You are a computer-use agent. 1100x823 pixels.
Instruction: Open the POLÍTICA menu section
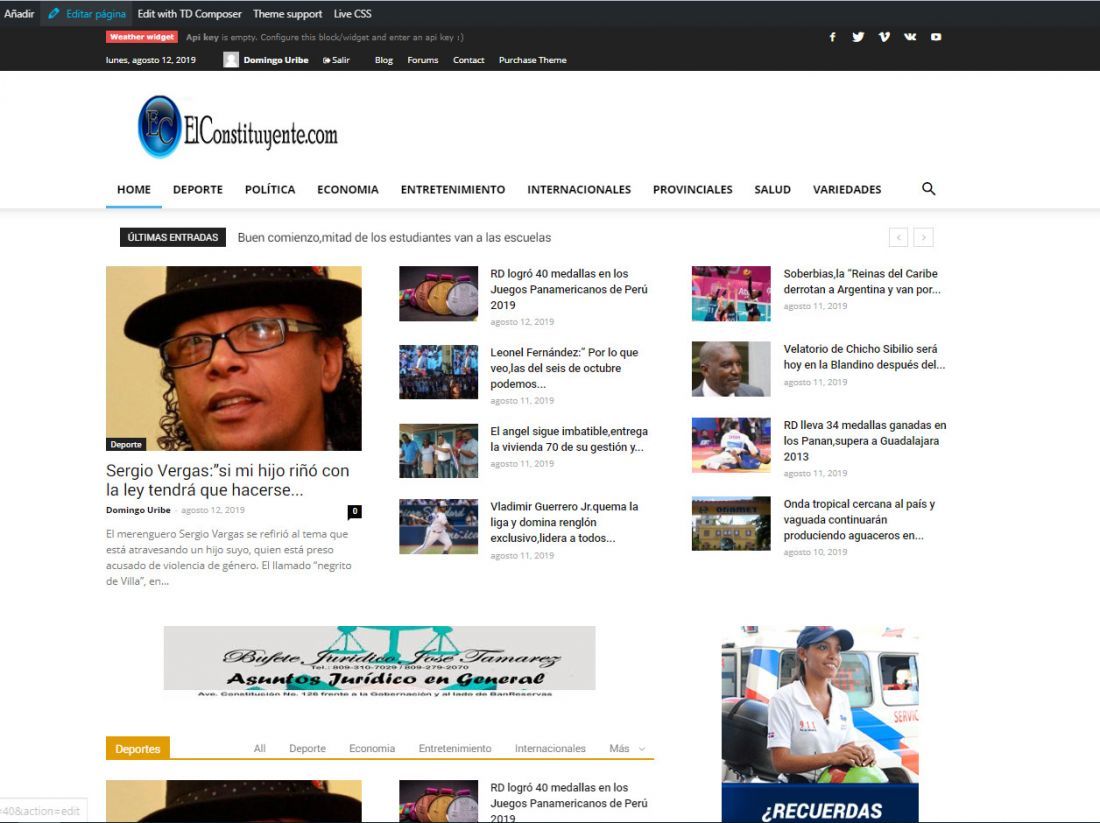tap(270, 189)
